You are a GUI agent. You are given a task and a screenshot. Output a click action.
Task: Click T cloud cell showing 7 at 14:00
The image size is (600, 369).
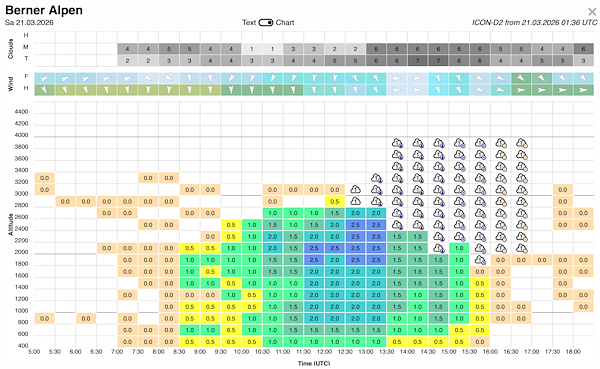418,60
